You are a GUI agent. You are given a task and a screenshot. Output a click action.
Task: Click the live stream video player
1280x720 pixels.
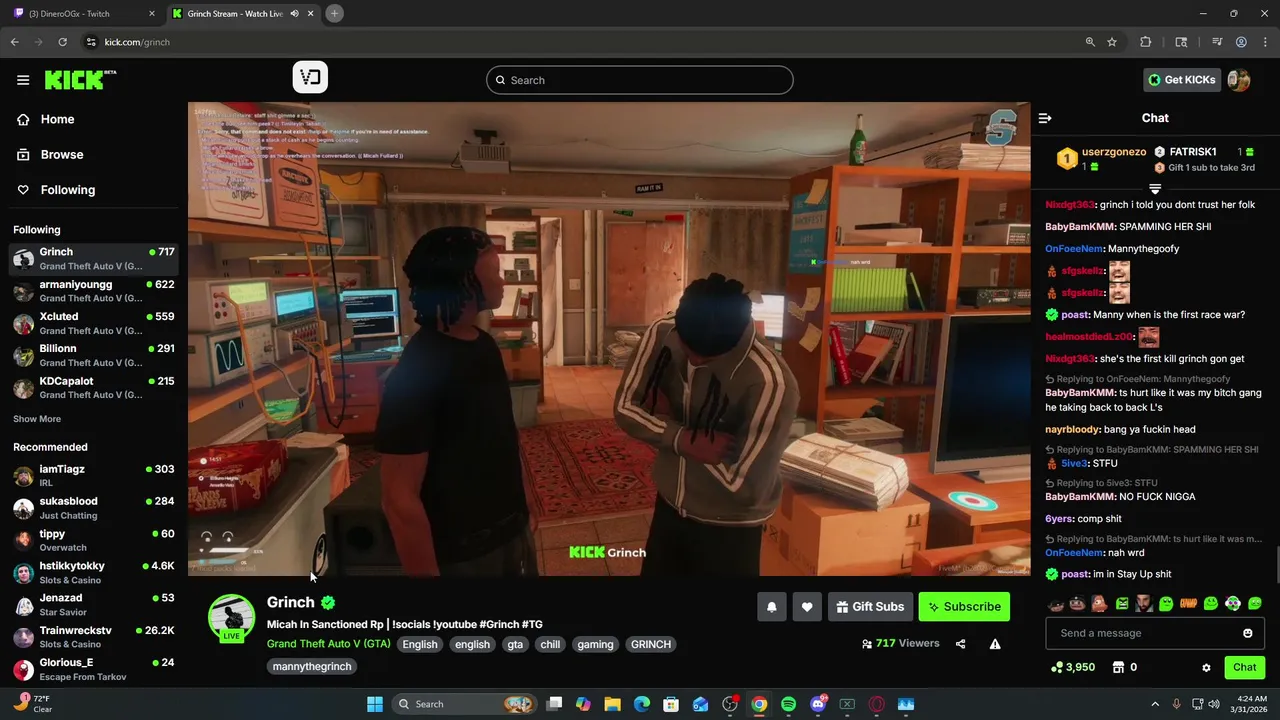coord(609,339)
